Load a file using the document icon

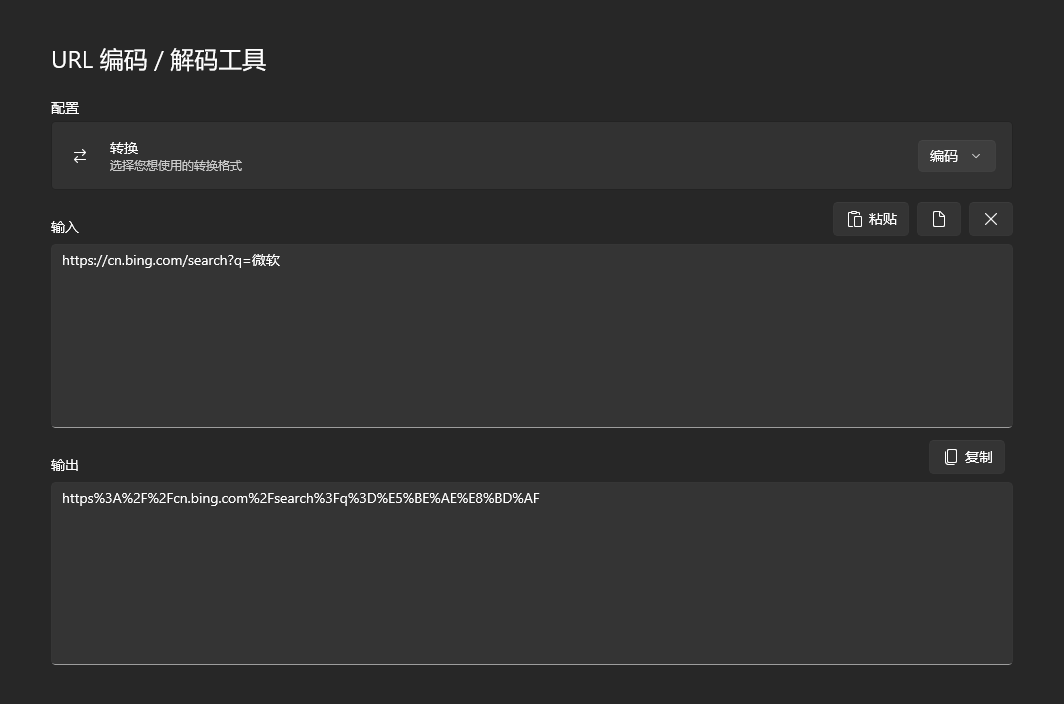938,219
